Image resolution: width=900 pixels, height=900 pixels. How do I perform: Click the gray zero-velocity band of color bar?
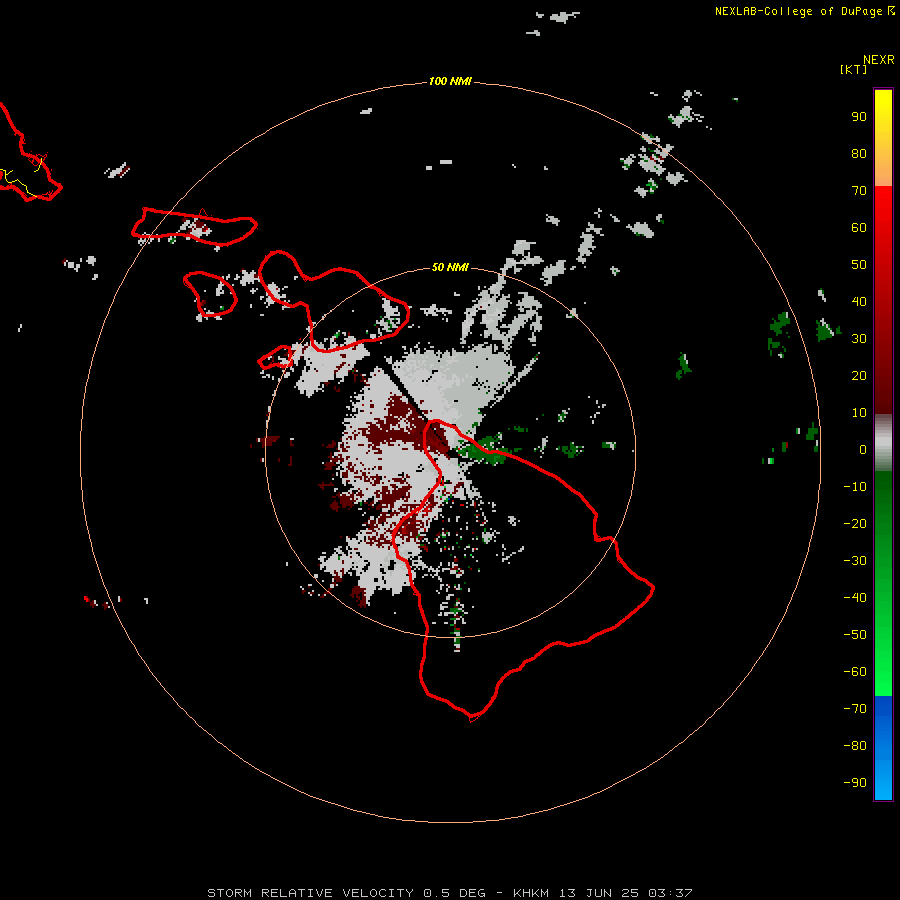coord(883,443)
